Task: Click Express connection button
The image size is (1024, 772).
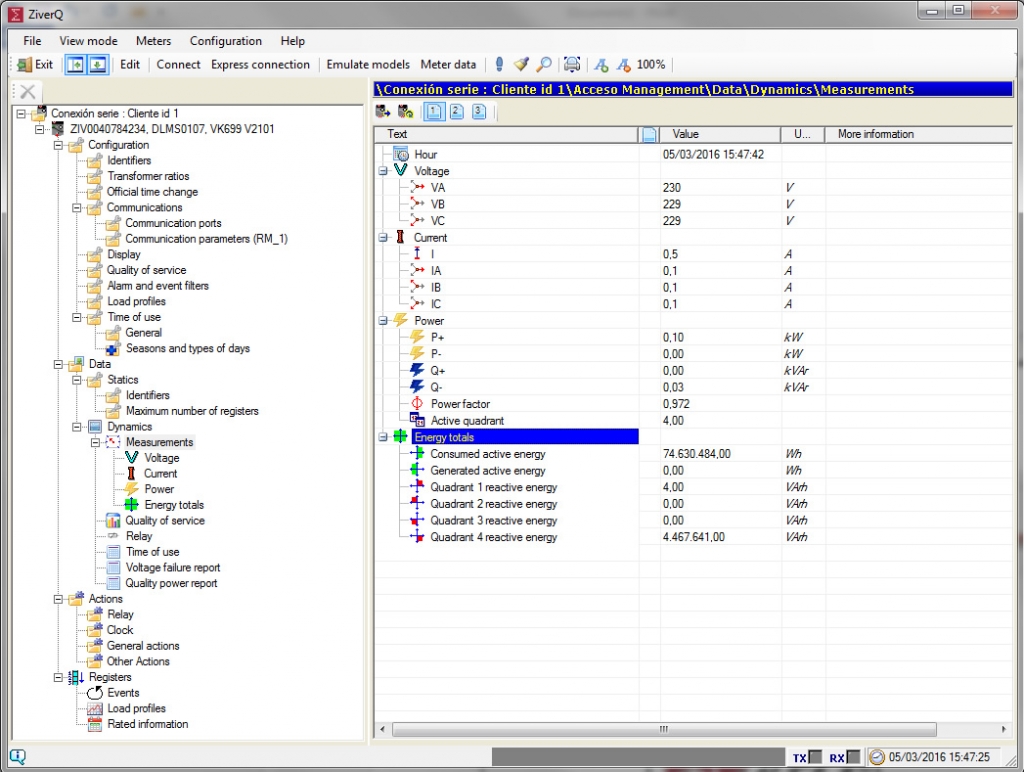Action: 260,64
